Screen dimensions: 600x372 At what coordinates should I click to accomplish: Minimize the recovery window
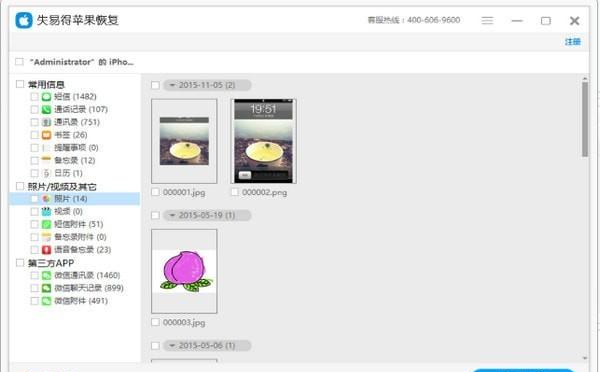pyautogui.click(x=517, y=20)
